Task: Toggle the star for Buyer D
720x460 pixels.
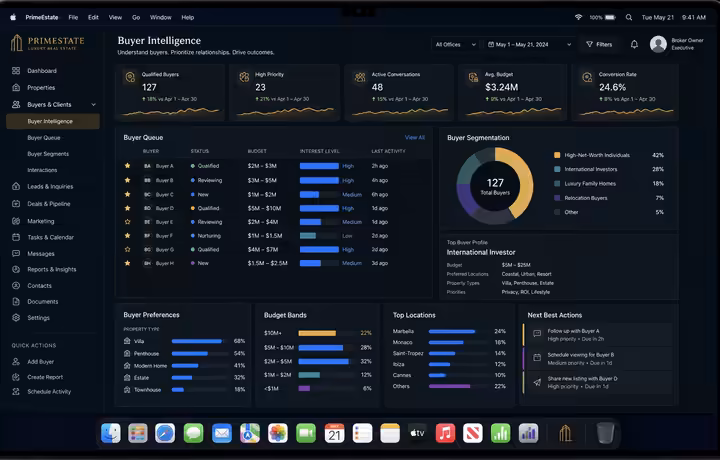Action: 128,208
